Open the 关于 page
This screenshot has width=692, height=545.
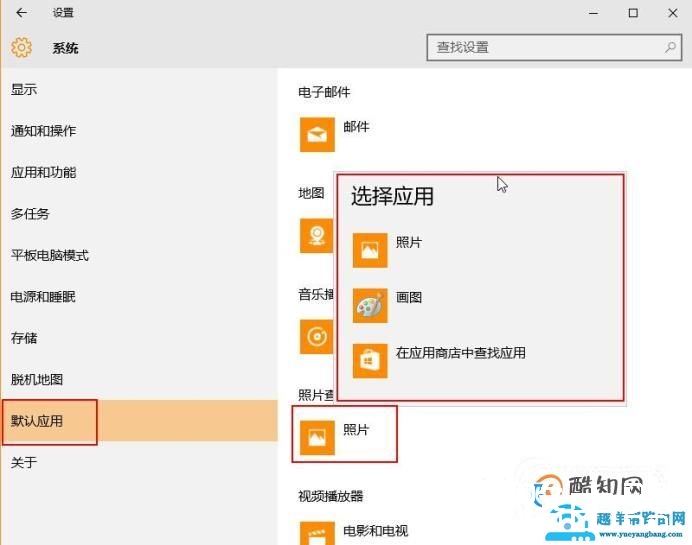[x=24, y=462]
